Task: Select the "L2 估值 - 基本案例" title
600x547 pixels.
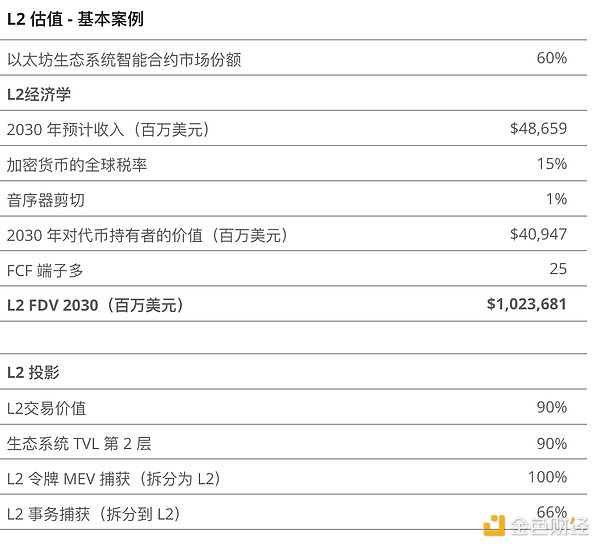Action: 80,20
